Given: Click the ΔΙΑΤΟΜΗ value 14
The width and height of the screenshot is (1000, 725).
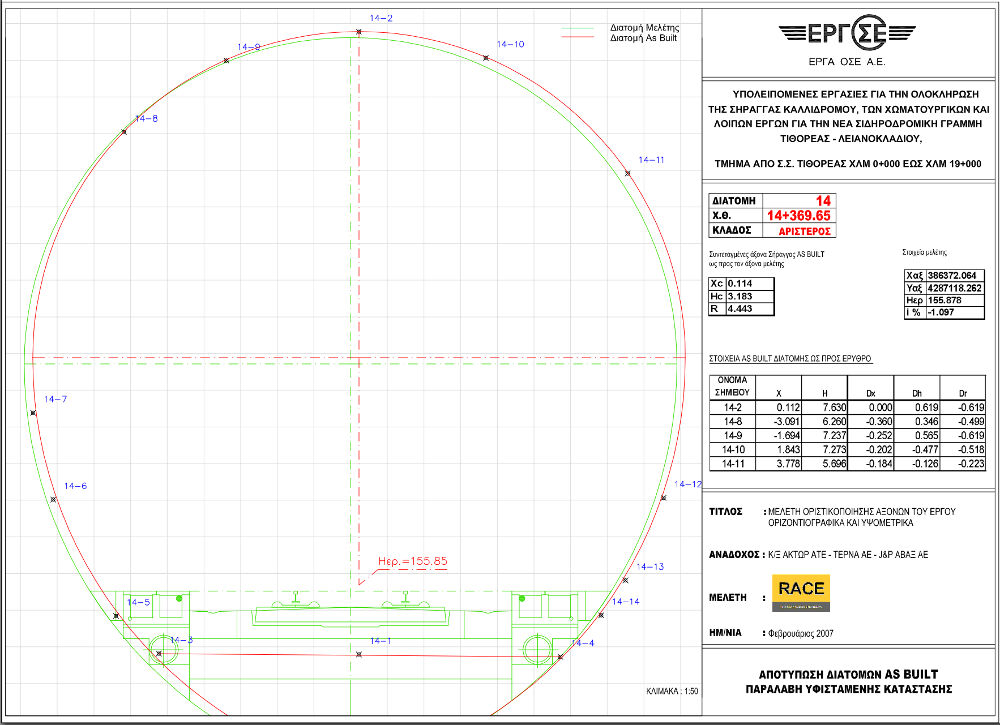Looking at the screenshot, I should [823, 201].
